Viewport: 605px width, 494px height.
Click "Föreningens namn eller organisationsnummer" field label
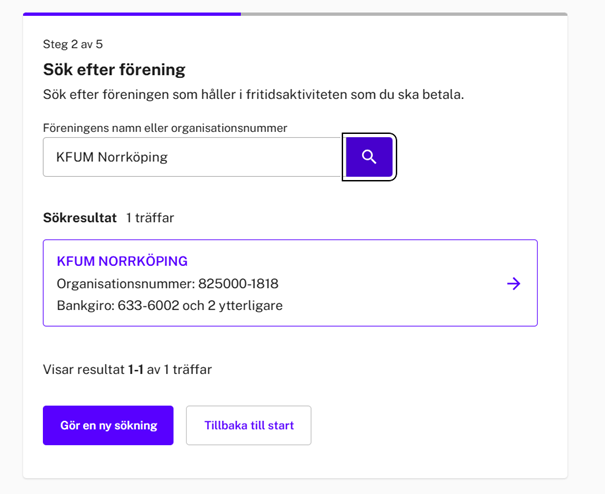tap(165, 128)
